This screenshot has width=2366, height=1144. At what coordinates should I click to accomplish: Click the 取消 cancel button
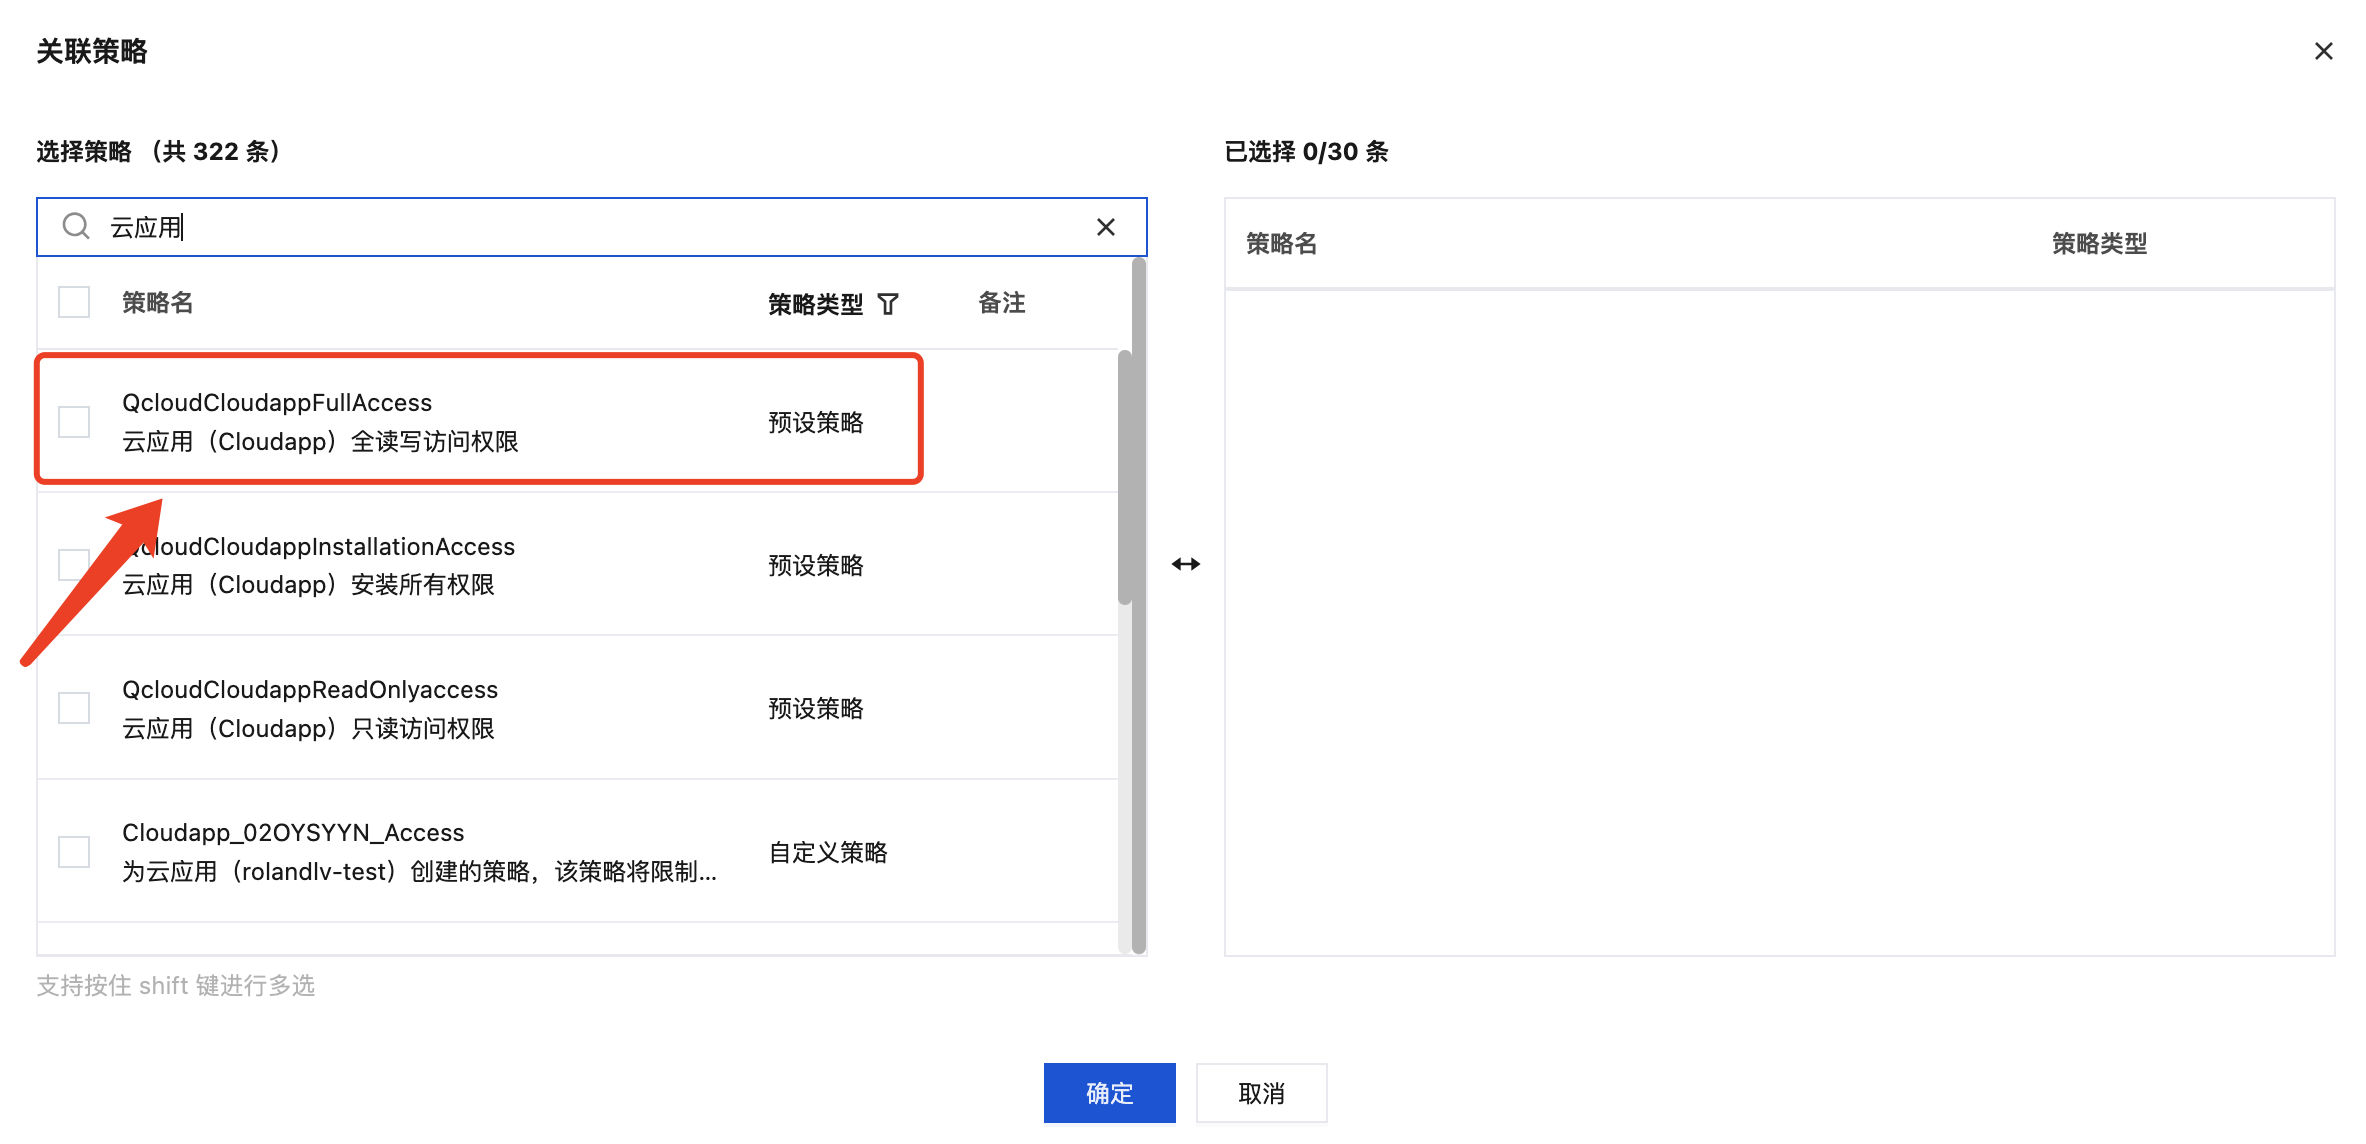click(1261, 1093)
